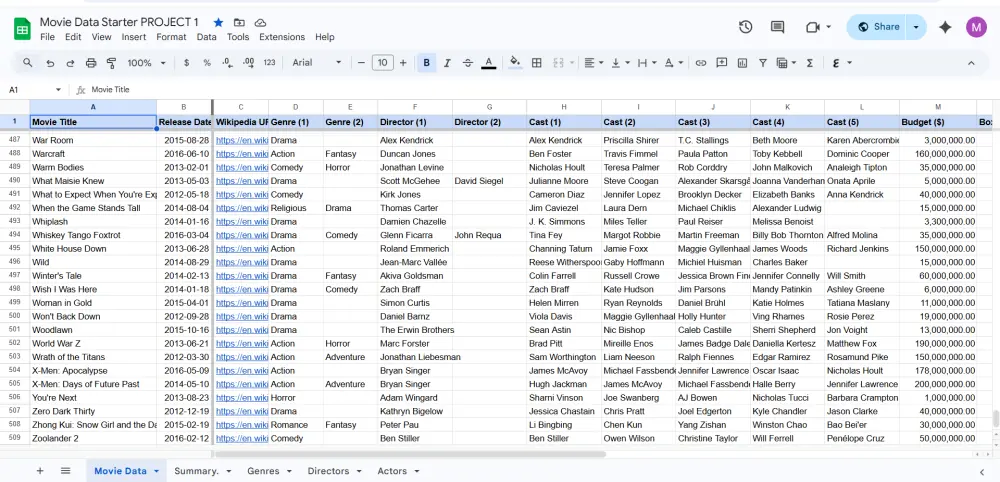Print the spreadsheet
Screen dimensions: 1000x482
tap(91, 63)
